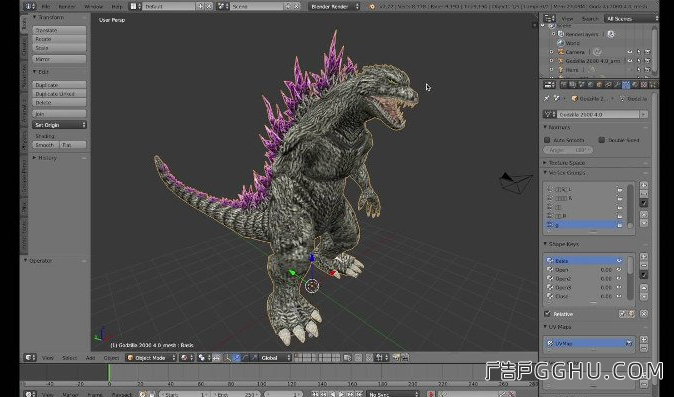
Task: Toggle the Relative shape keys checkbox
Action: click(547, 314)
